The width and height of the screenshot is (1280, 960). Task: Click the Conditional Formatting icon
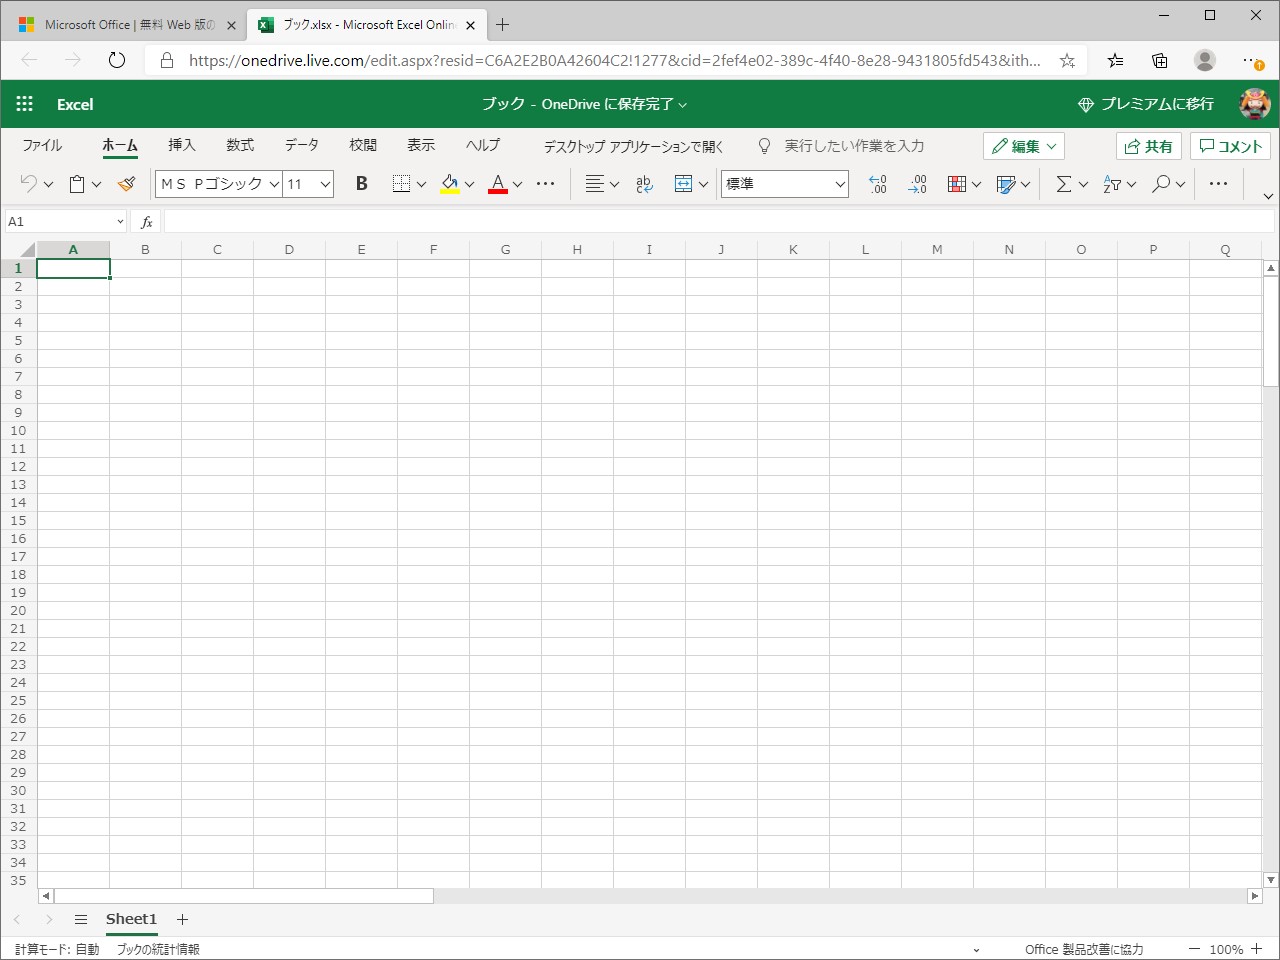956,184
